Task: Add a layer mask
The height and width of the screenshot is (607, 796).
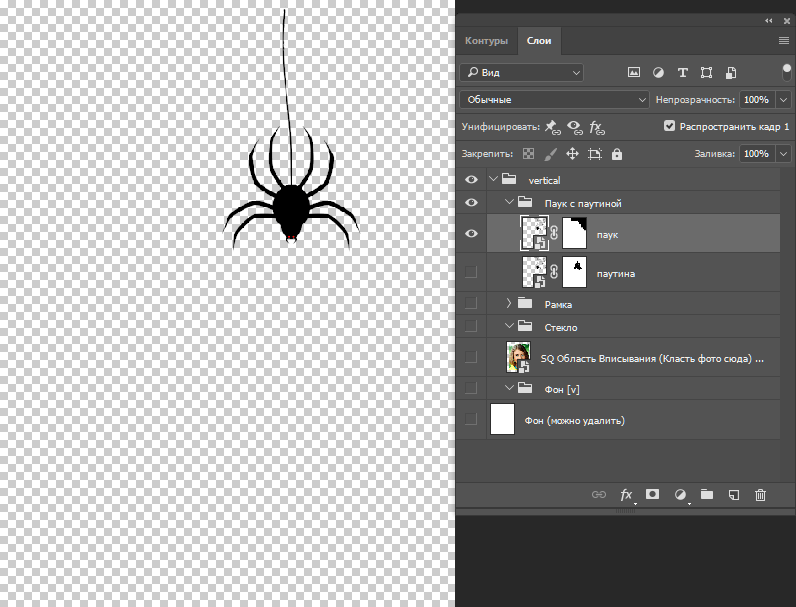Action: [x=652, y=495]
